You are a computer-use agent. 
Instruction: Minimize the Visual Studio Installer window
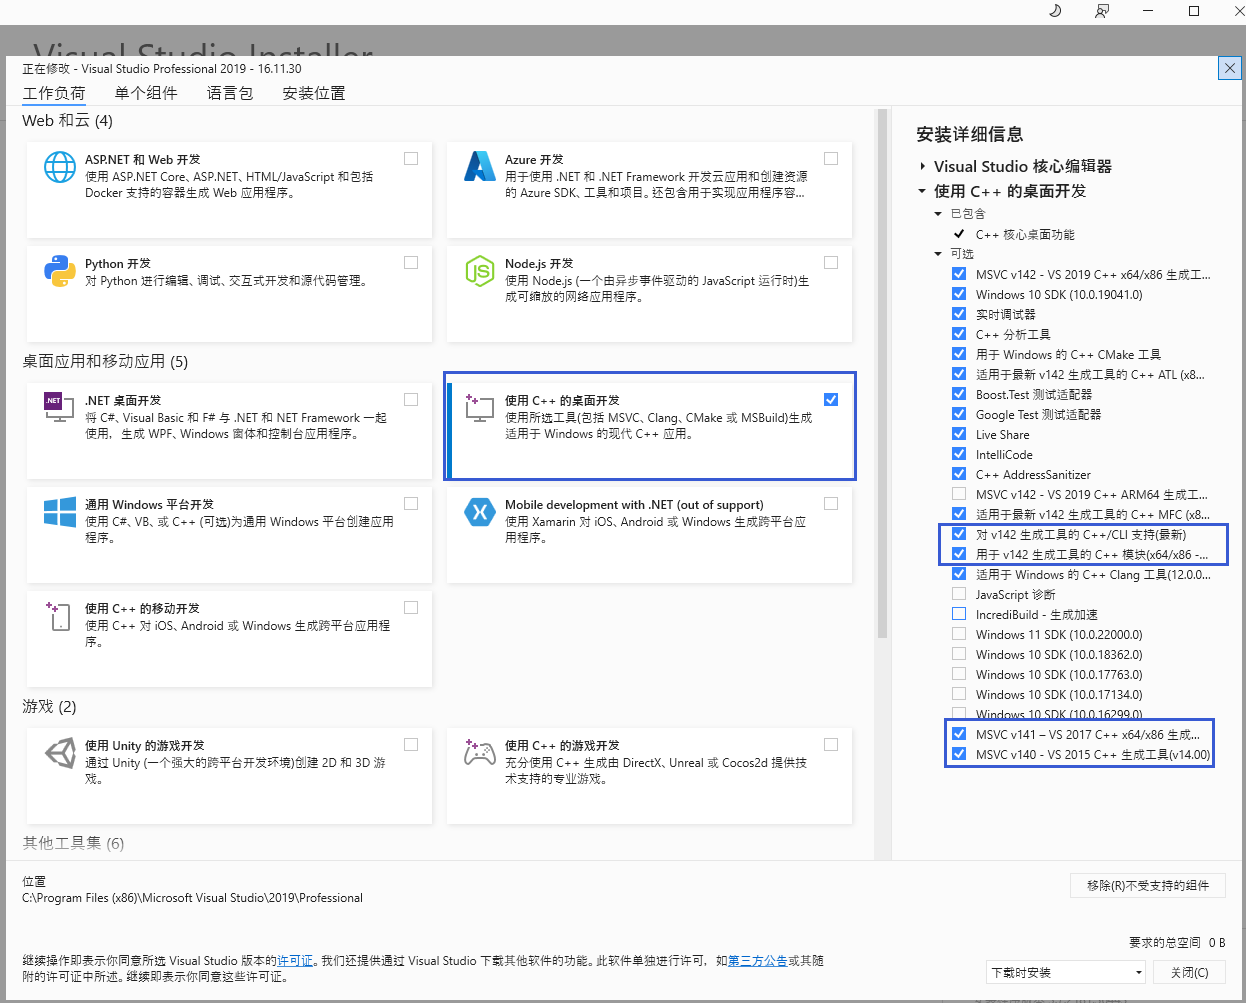(1147, 11)
